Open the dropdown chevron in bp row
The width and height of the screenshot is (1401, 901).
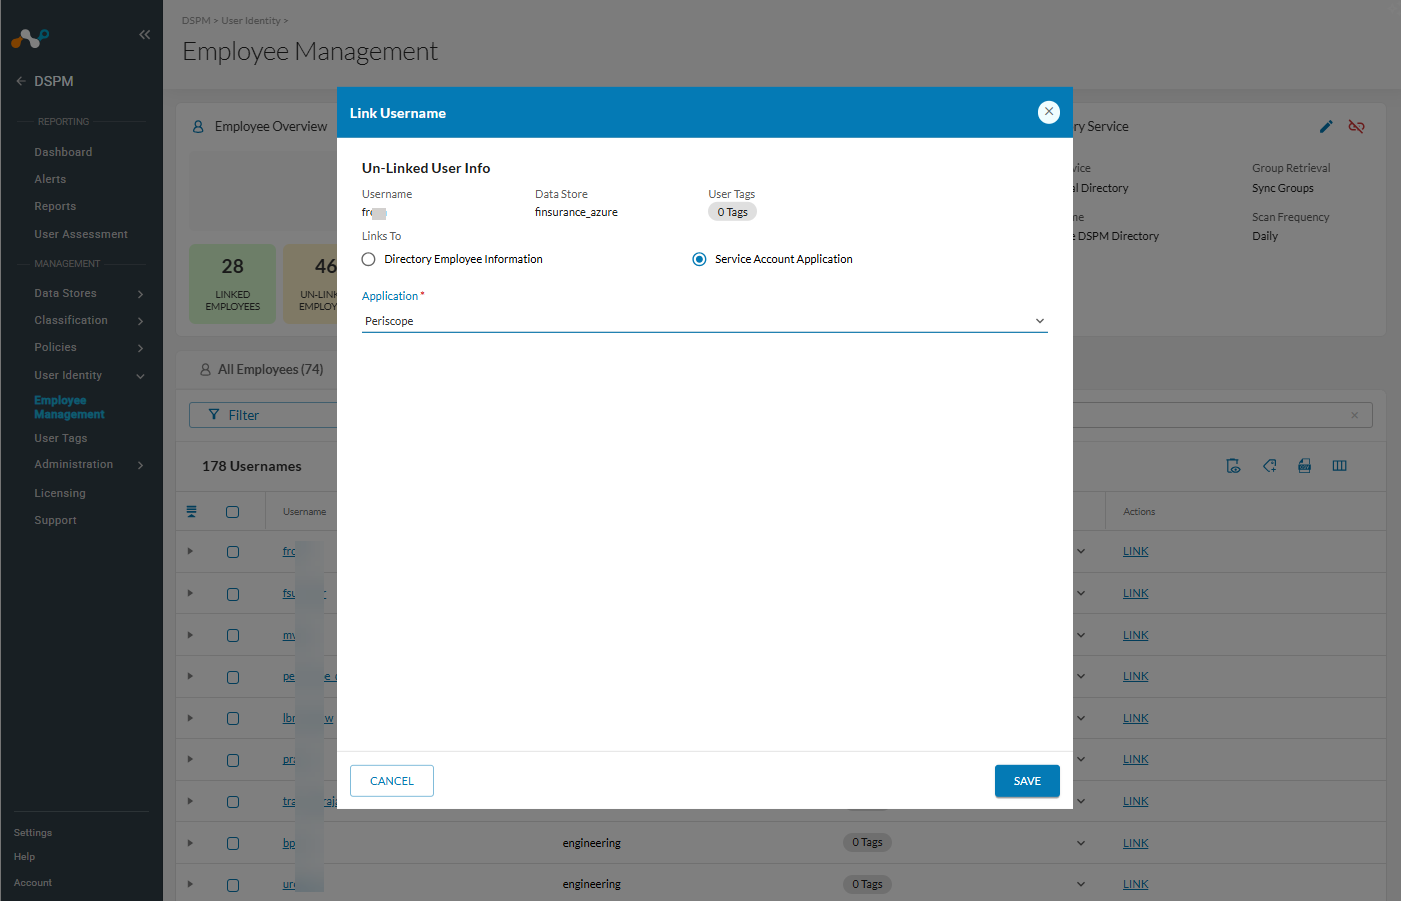pos(1081,843)
